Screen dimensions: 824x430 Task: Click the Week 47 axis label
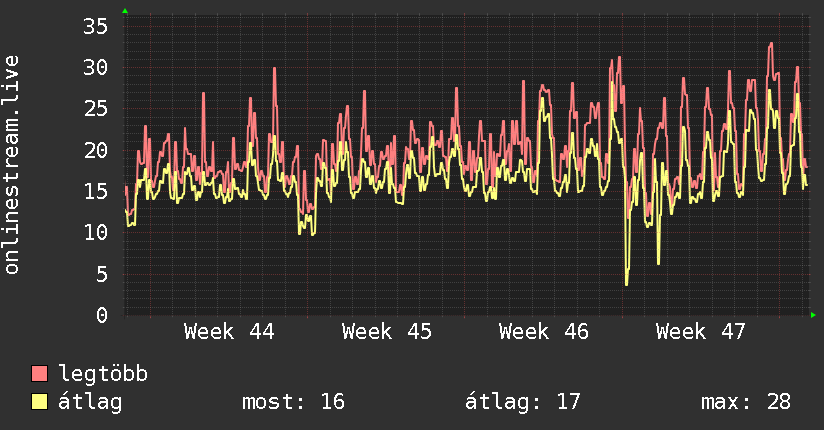click(x=701, y=332)
